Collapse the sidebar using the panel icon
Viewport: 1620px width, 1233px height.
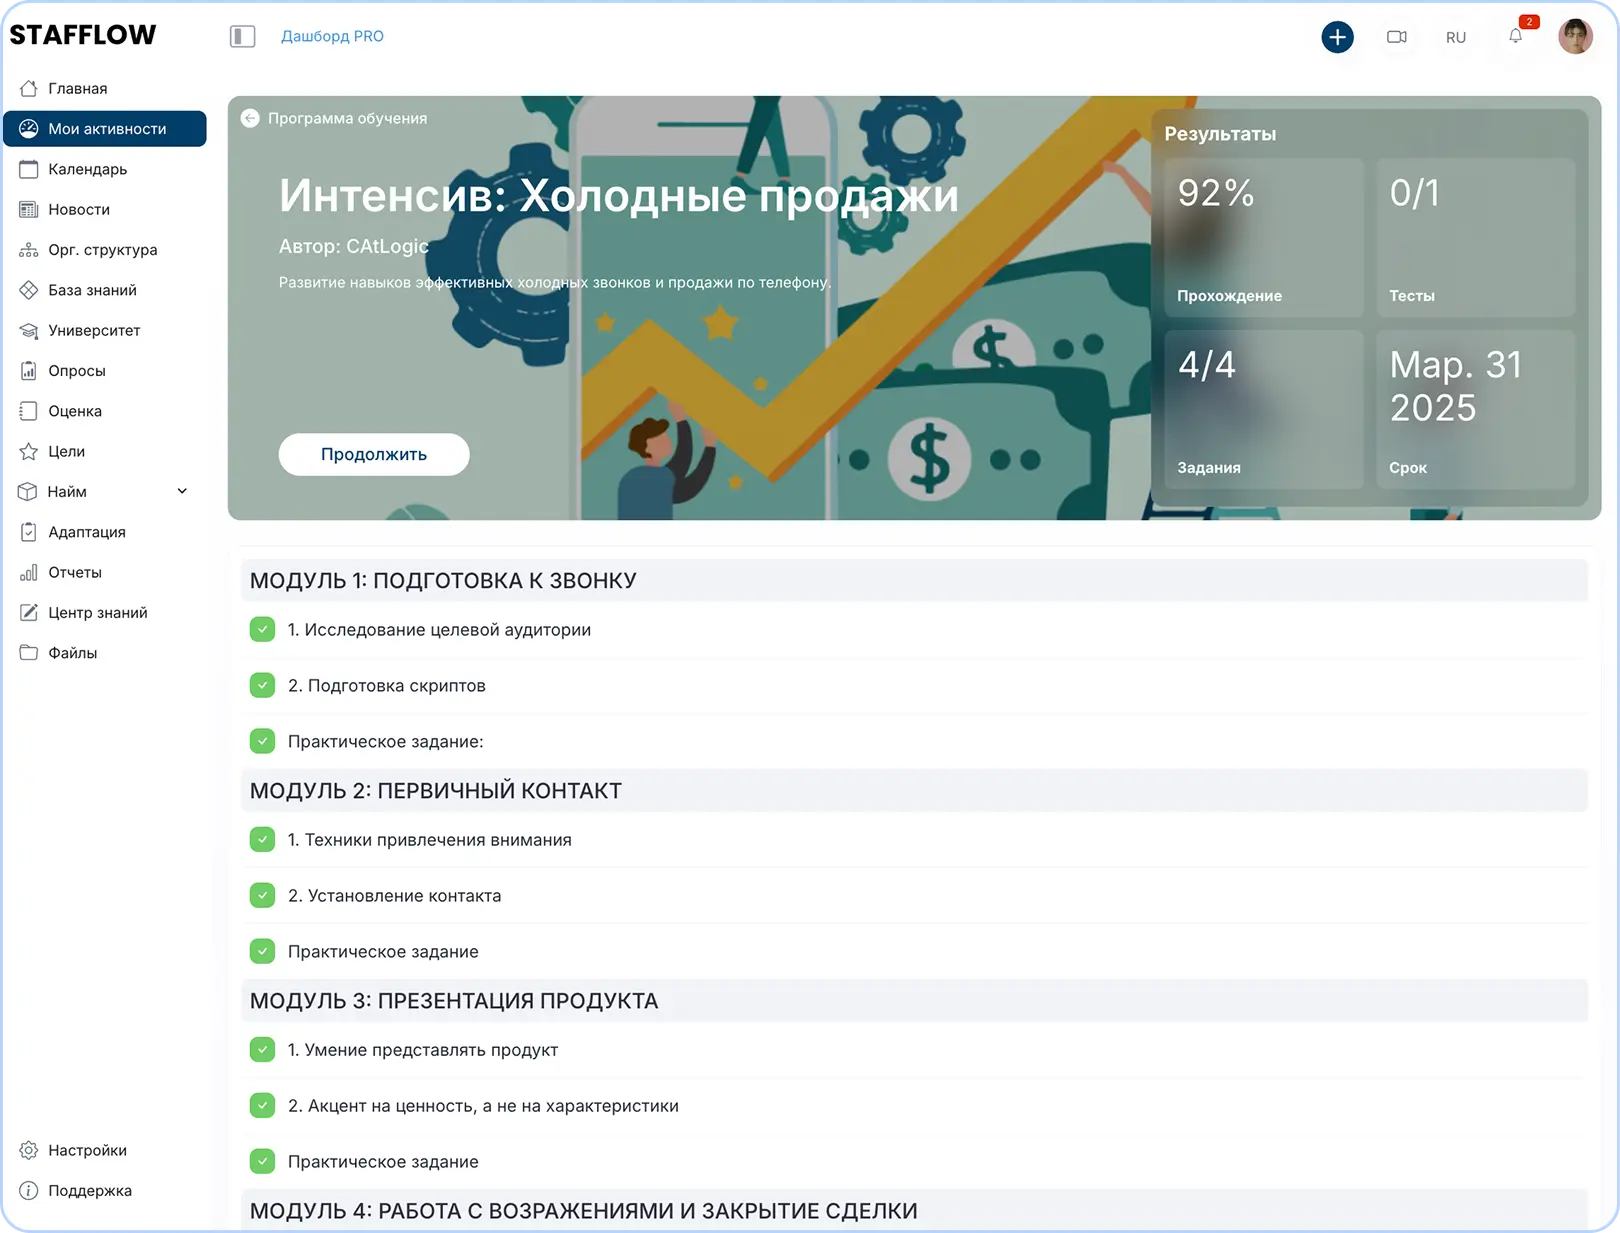(x=243, y=36)
